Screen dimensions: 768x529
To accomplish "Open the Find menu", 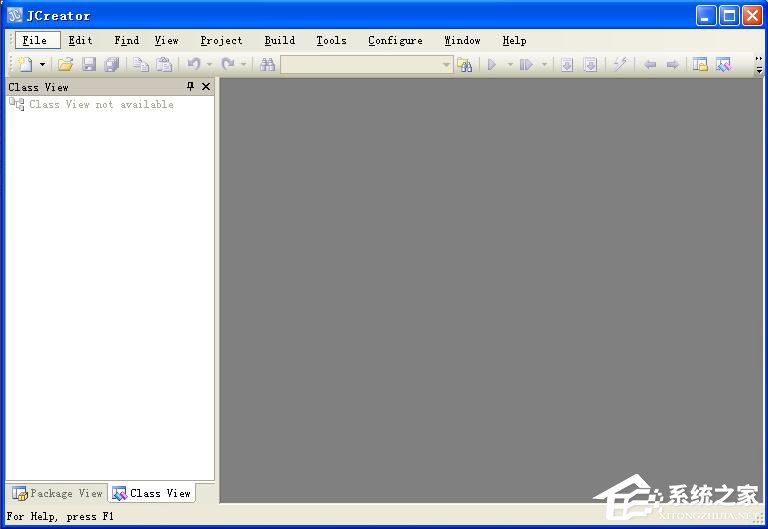I will (x=126, y=40).
